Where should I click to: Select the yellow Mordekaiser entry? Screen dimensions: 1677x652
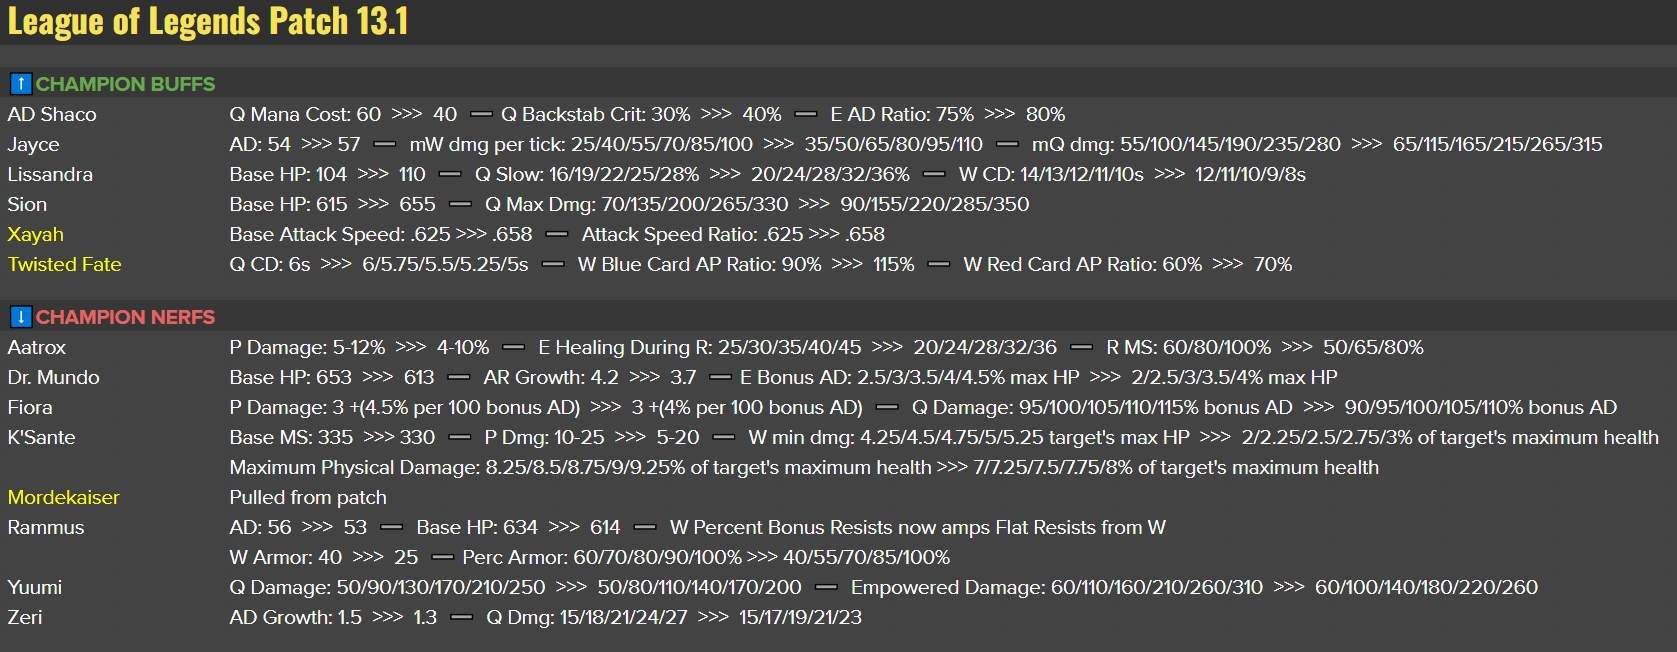(x=63, y=497)
